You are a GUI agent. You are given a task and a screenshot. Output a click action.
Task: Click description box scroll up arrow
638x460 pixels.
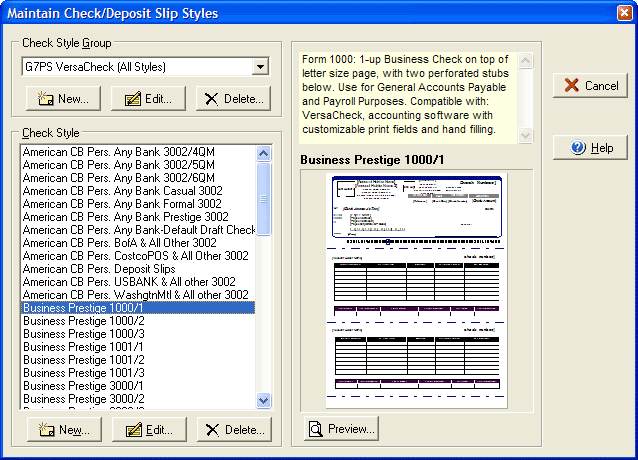pos(525,60)
